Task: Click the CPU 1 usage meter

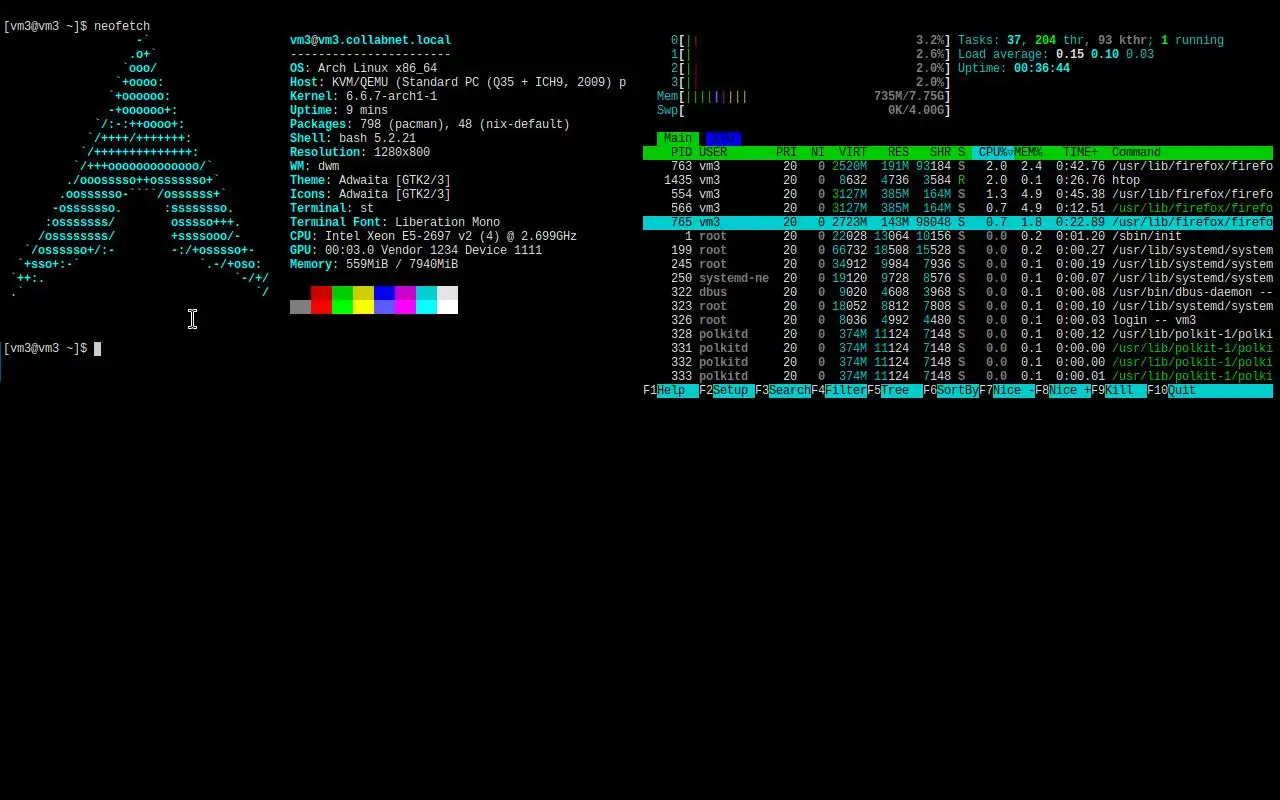Action: [811, 54]
